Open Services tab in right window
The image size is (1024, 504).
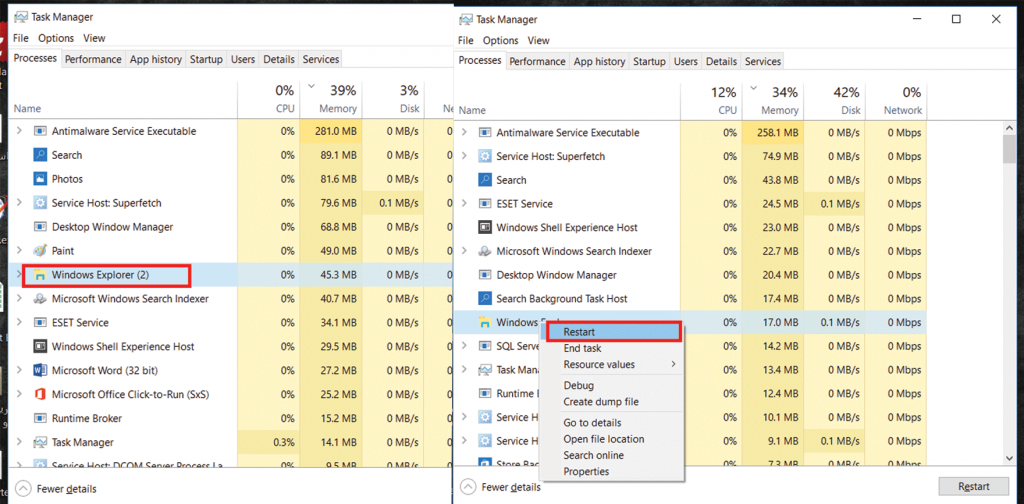click(x=763, y=61)
